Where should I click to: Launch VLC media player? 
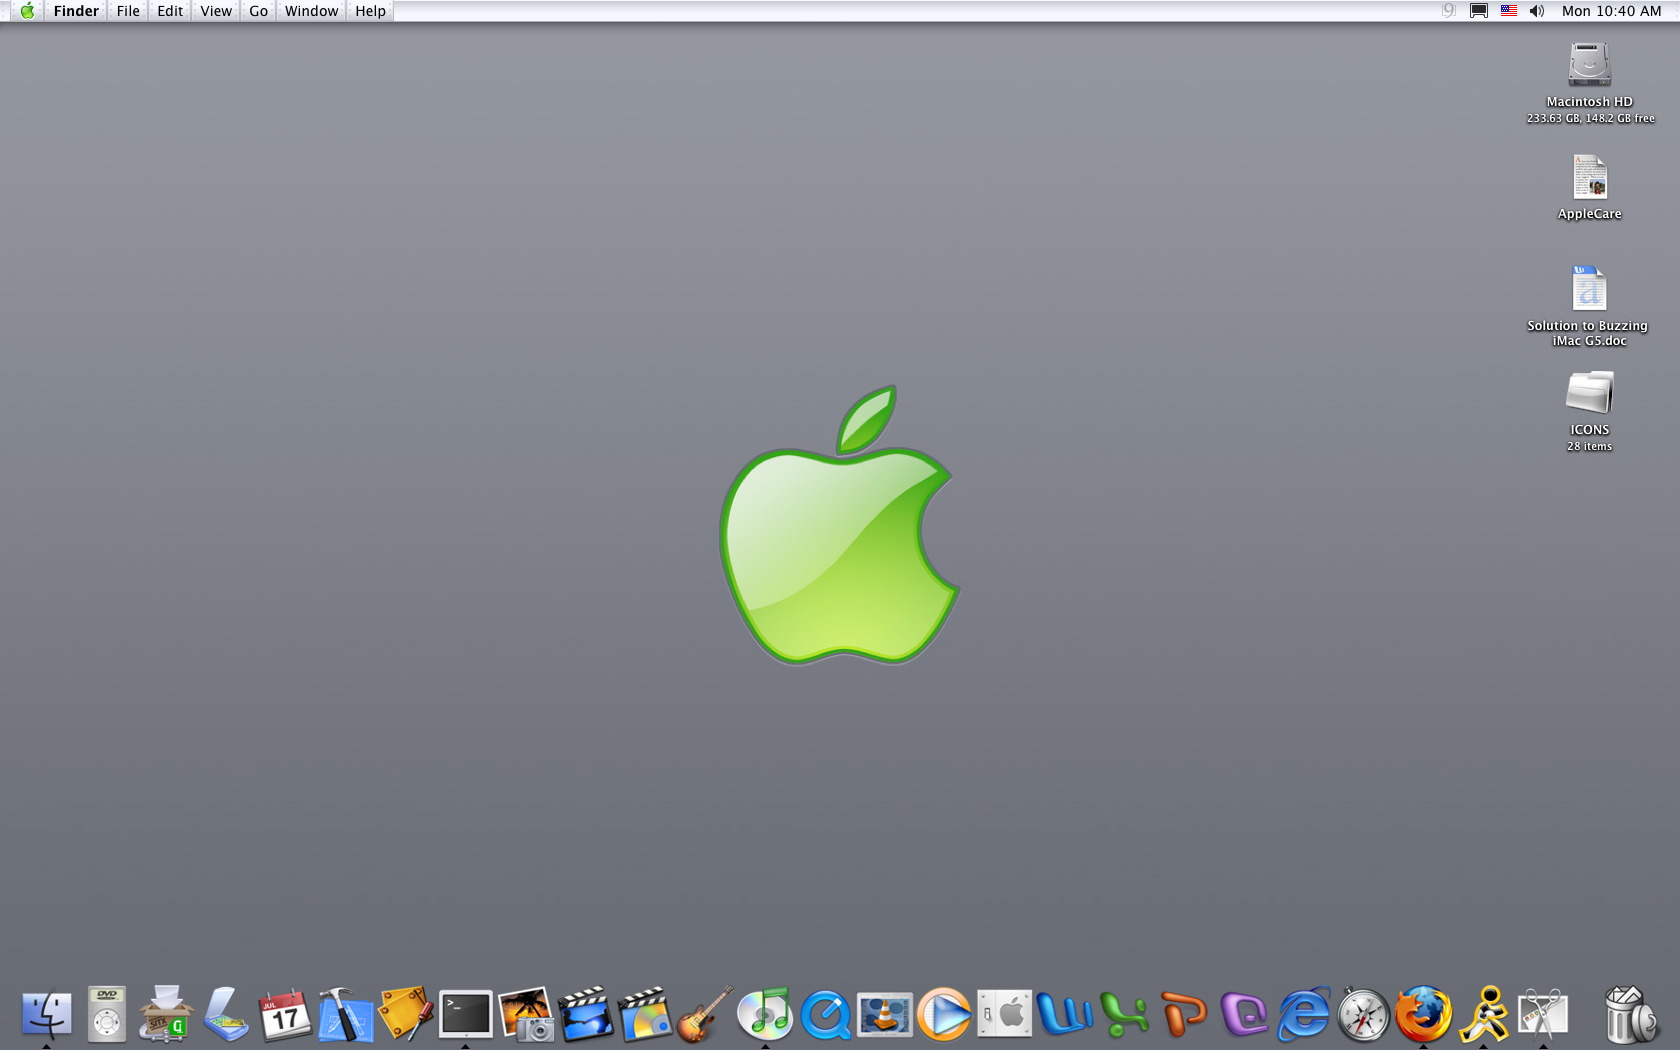click(885, 1015)
